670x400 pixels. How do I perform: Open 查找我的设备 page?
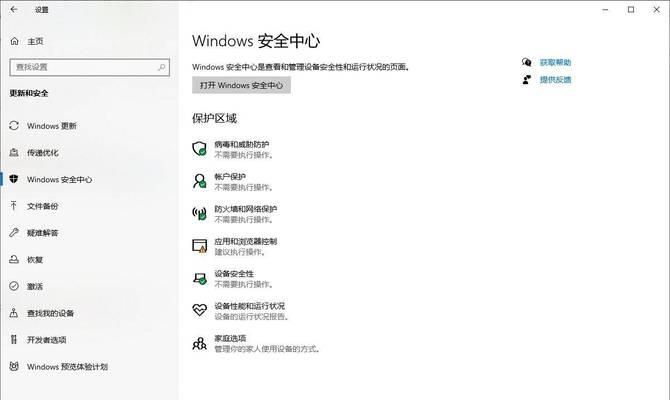pos(50,313)
